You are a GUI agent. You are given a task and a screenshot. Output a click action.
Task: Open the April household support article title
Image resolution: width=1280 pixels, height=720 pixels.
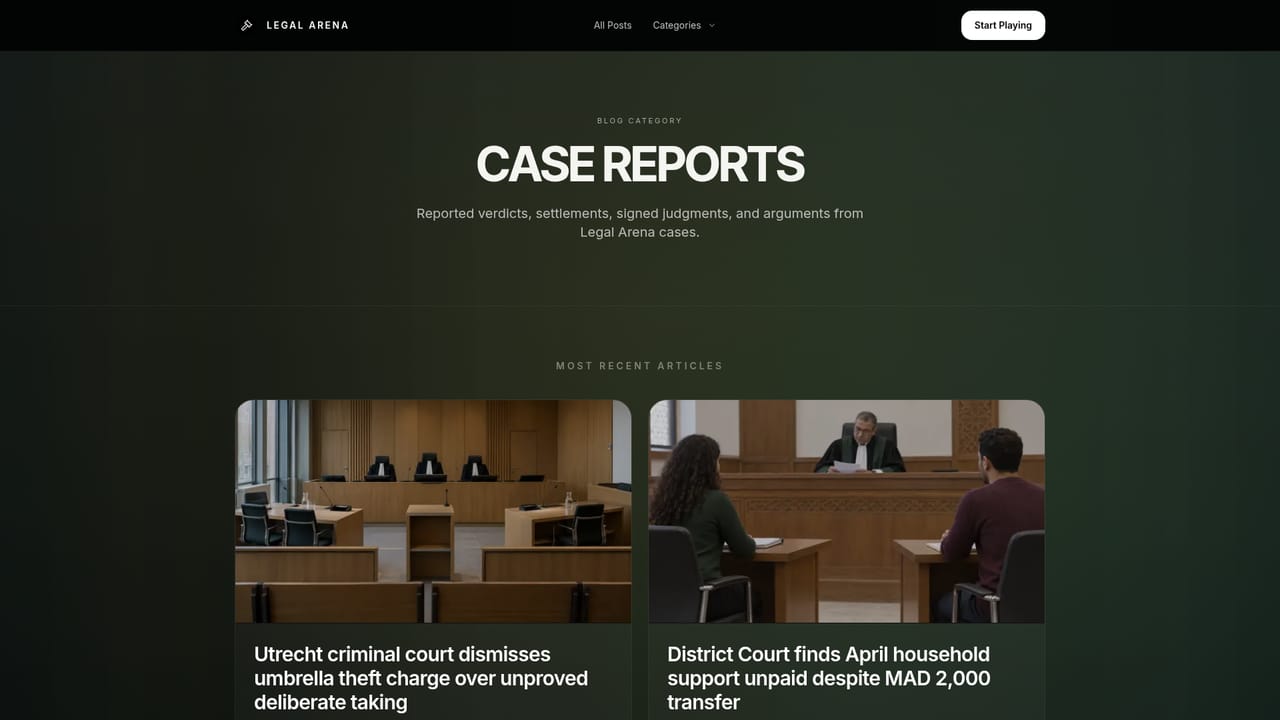(829, 678)
